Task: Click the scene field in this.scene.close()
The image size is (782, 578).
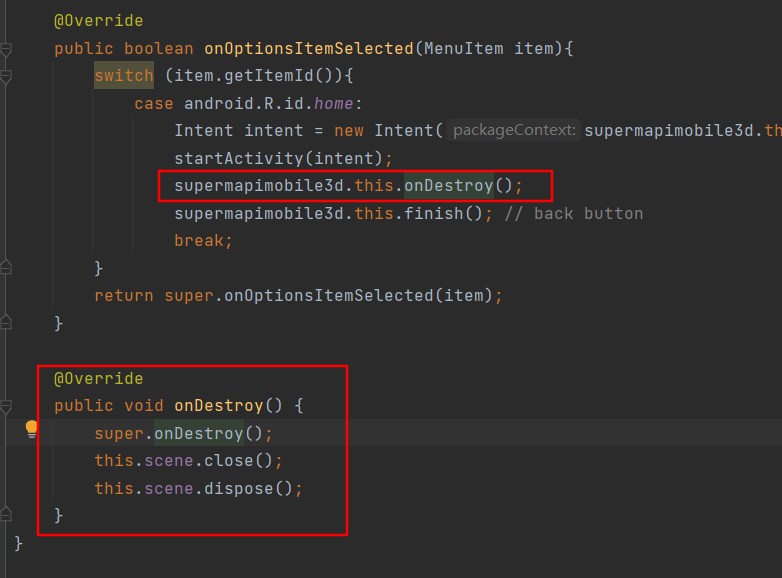Action: [169, 460]
